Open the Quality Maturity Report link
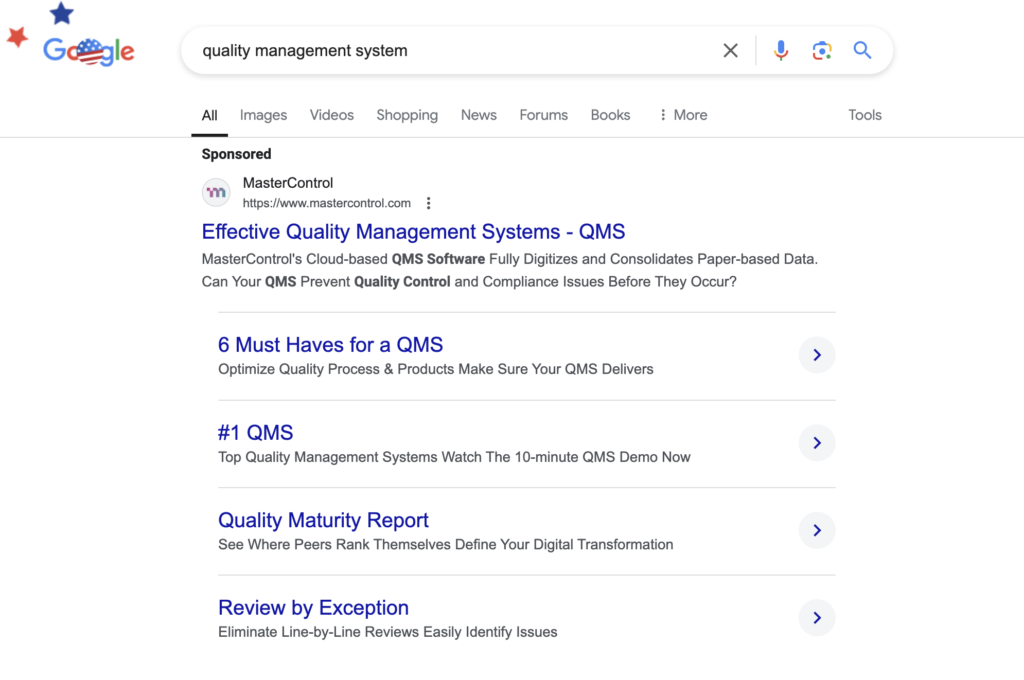The image size is (1024, 680). tap(323, 520)
